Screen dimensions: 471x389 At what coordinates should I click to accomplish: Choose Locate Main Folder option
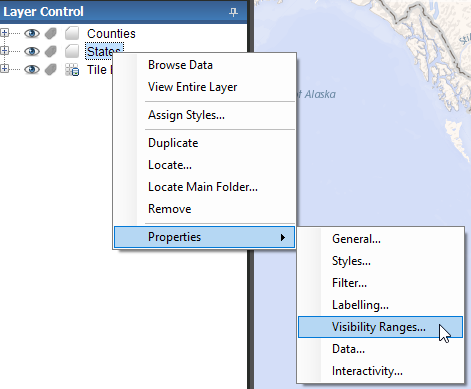[204, 187]
